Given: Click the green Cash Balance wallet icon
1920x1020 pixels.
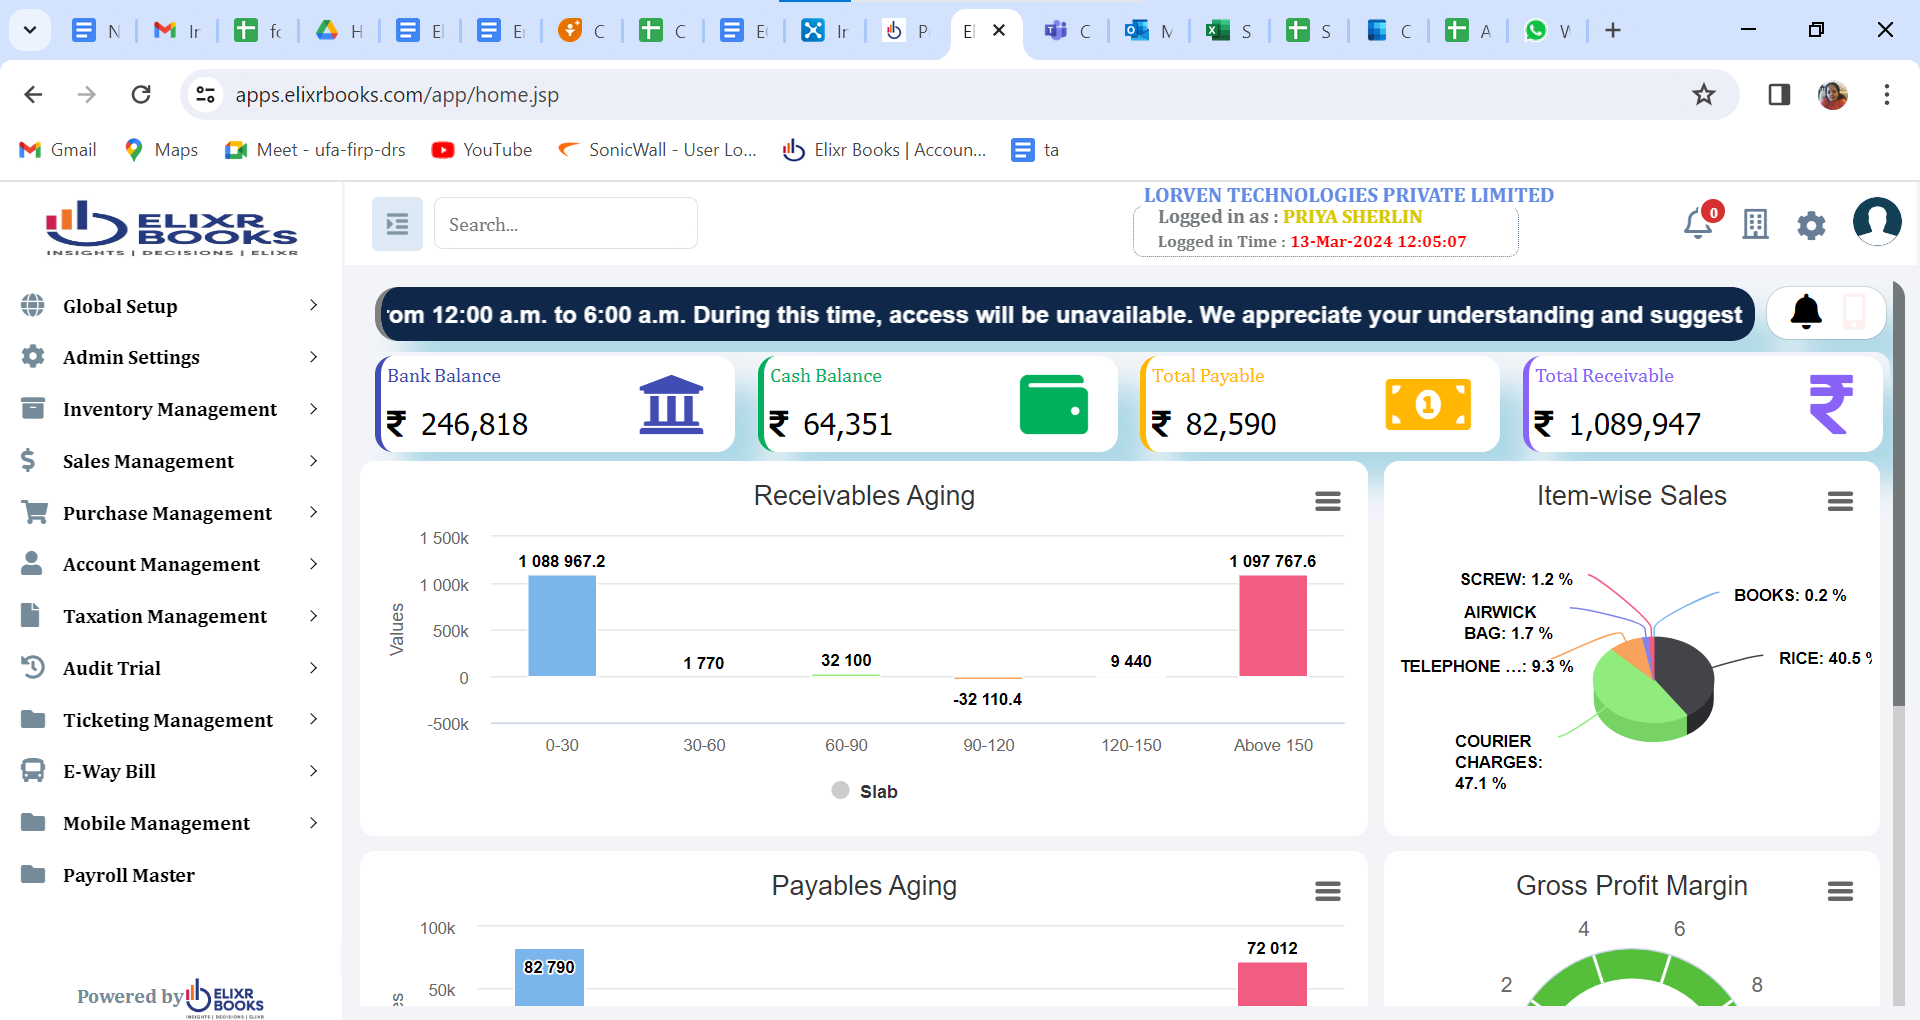Looking at the screenshot, I should coord(1053,405).
